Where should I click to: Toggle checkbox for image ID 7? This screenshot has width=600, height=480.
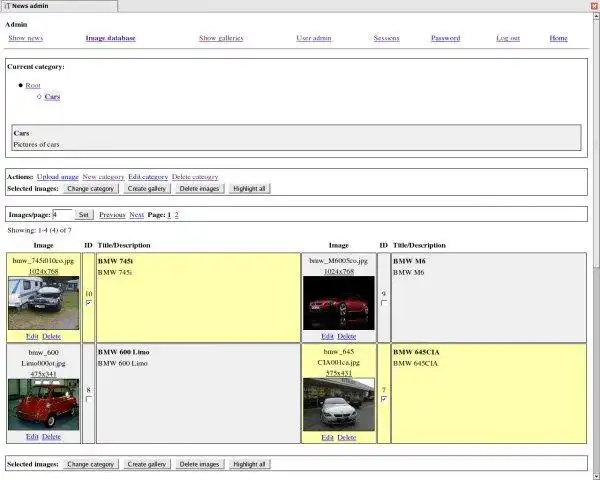tap(384, 399)
